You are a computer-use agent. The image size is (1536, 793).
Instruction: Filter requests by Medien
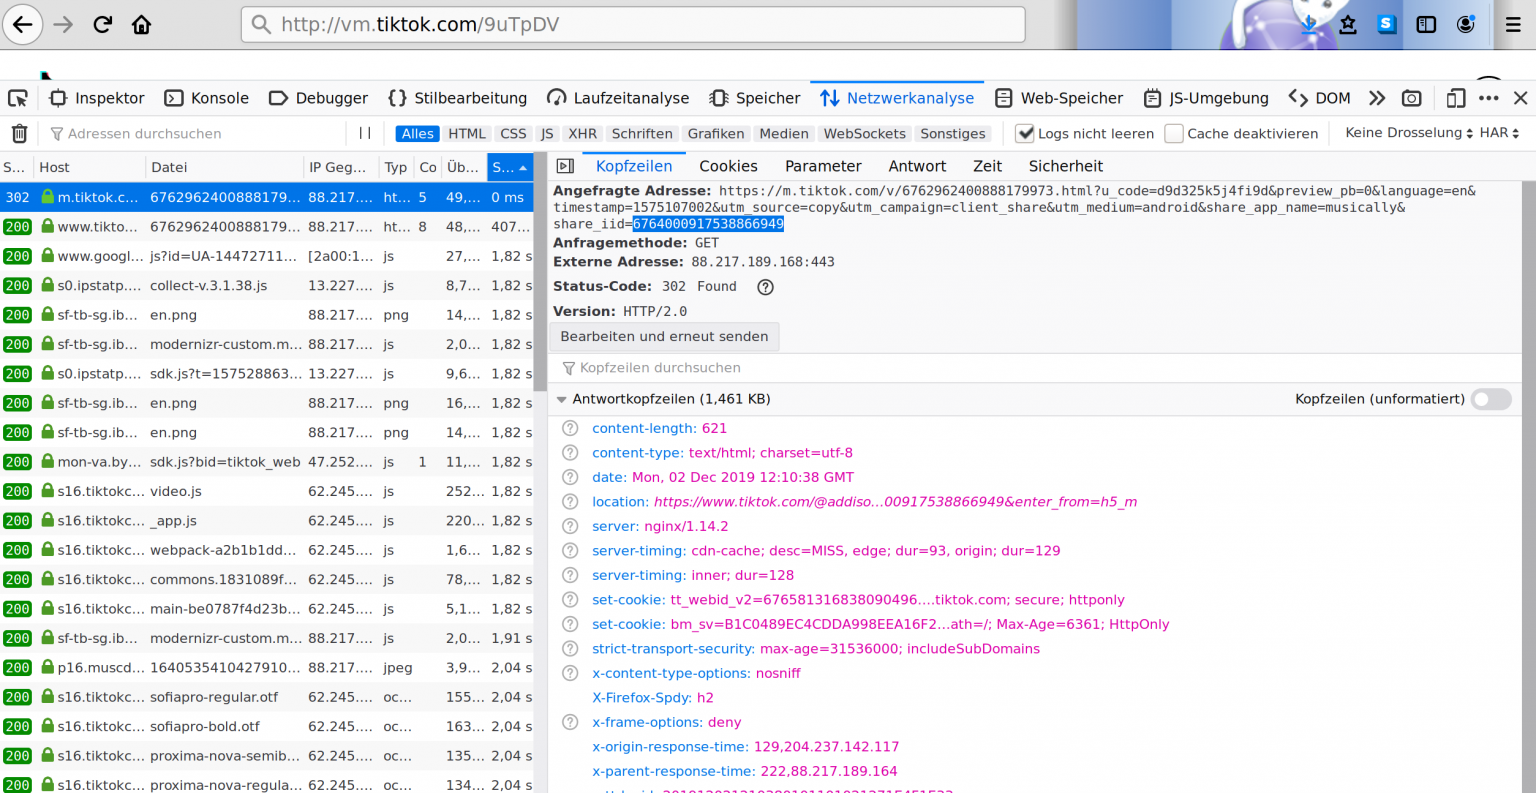click(784, 134)
